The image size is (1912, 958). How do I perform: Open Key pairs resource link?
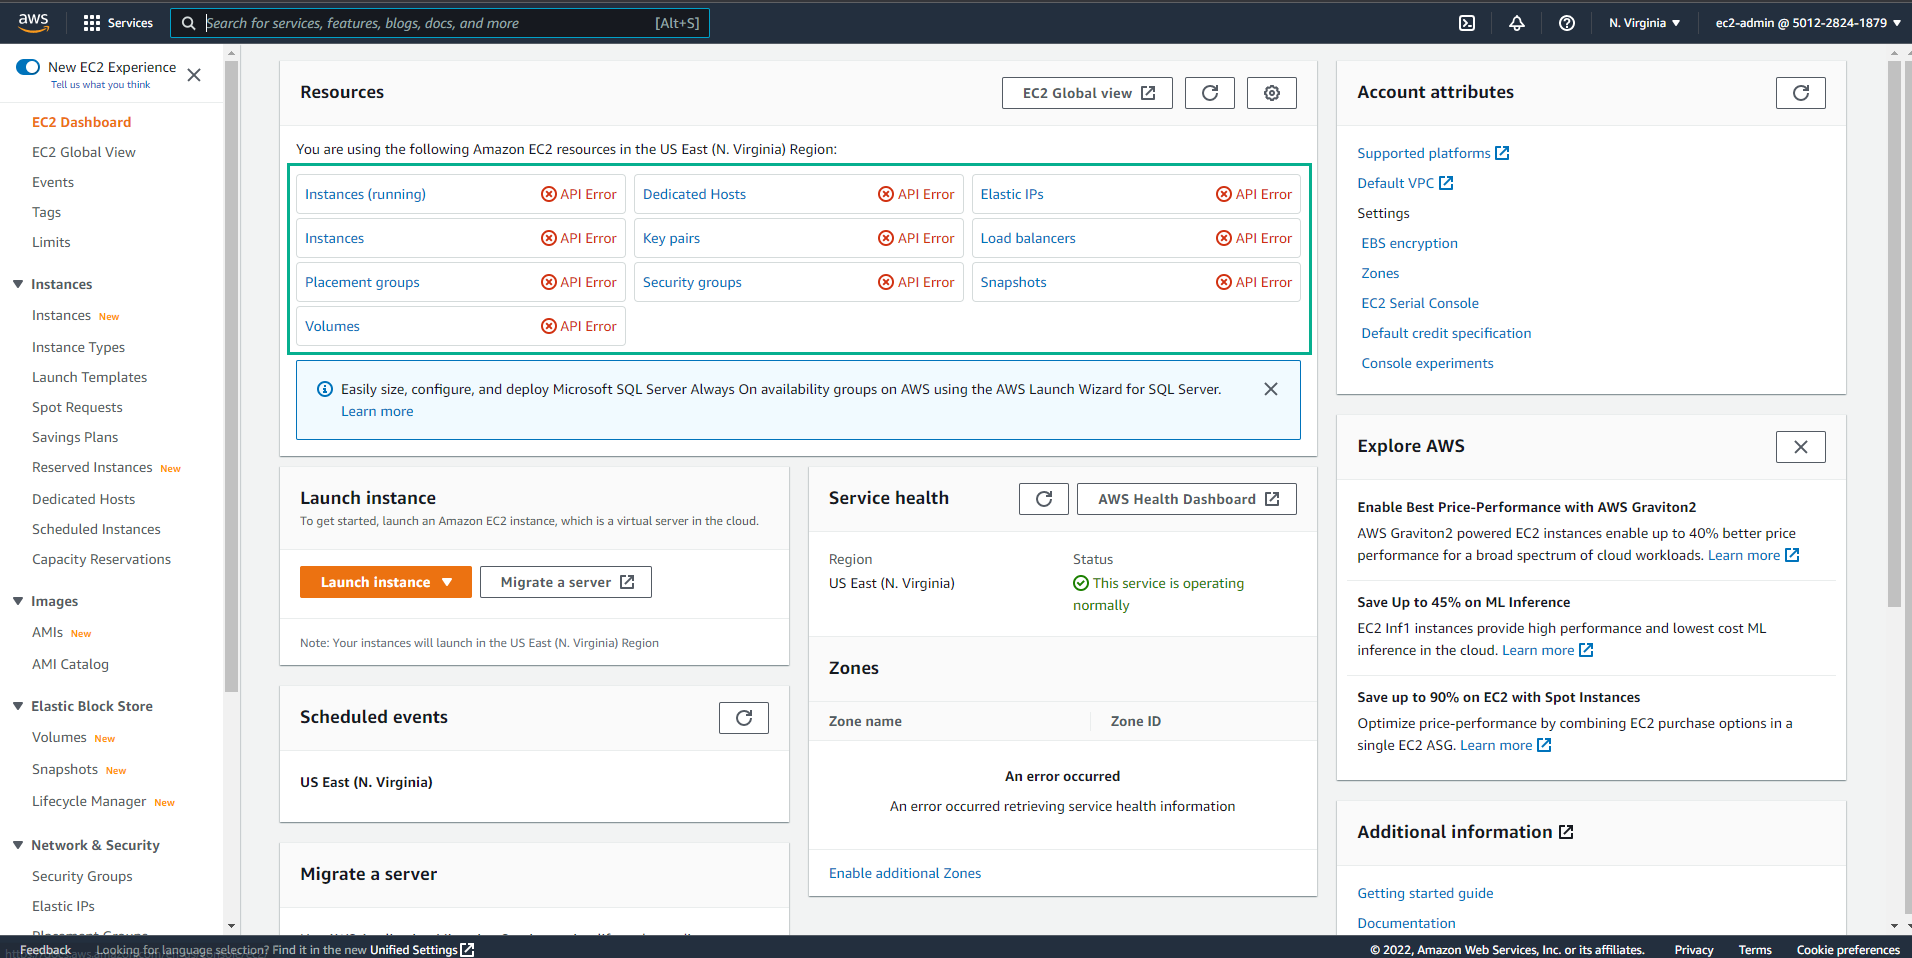coord(671,238)
